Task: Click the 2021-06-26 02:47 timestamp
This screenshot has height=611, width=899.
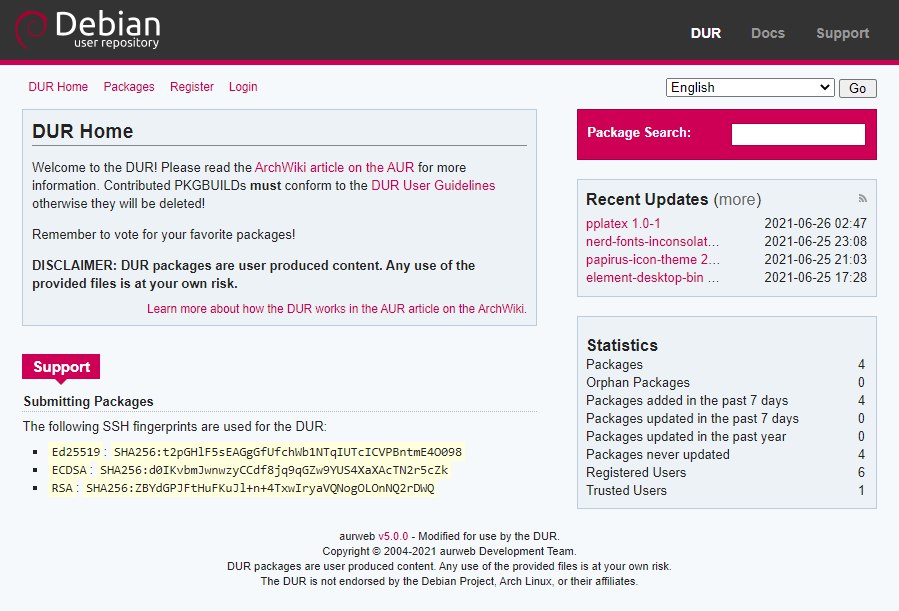Action: pos(815,224)
